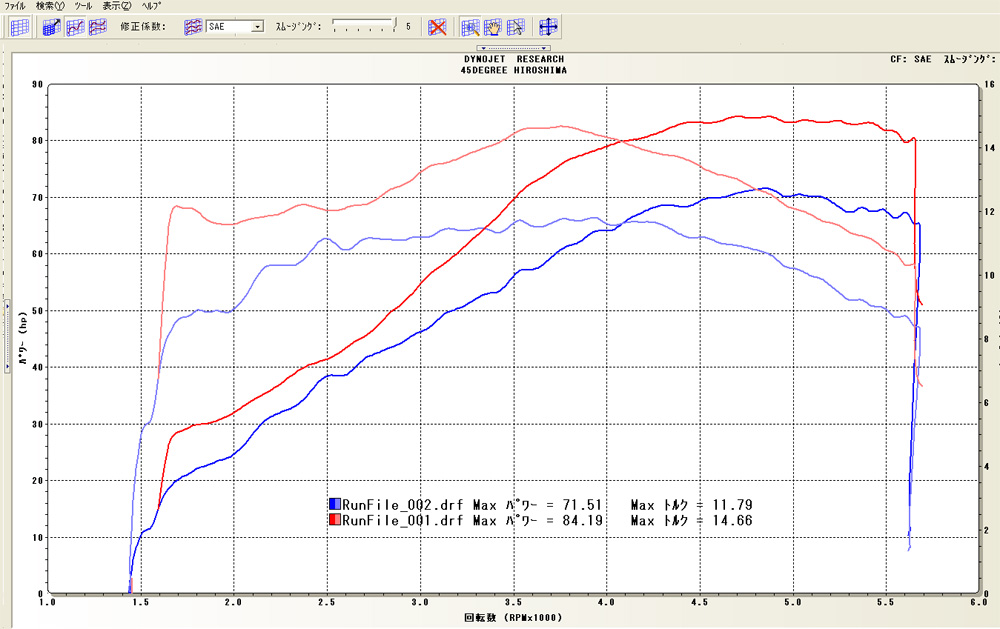Screen dimensions: 1000x629
Task: Click the wavy lines icon beside SAE box
Action: [194, 27]
